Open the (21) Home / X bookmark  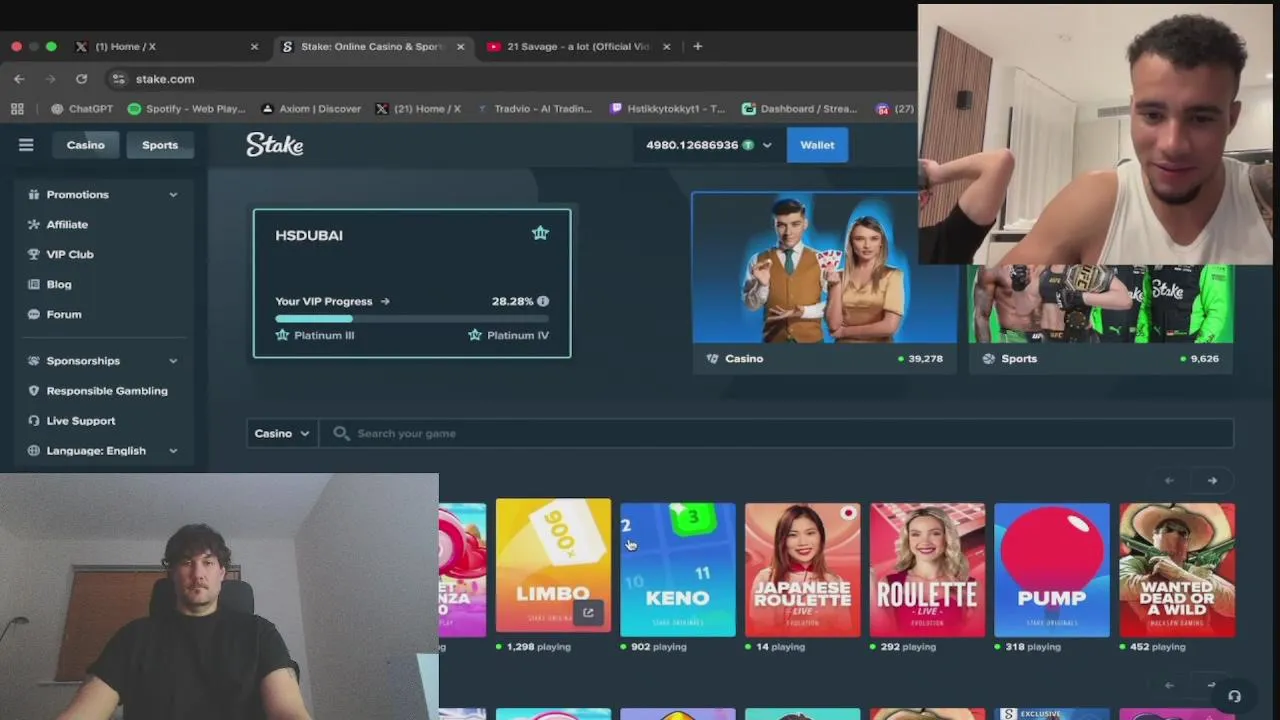click(x=418, y=109)
